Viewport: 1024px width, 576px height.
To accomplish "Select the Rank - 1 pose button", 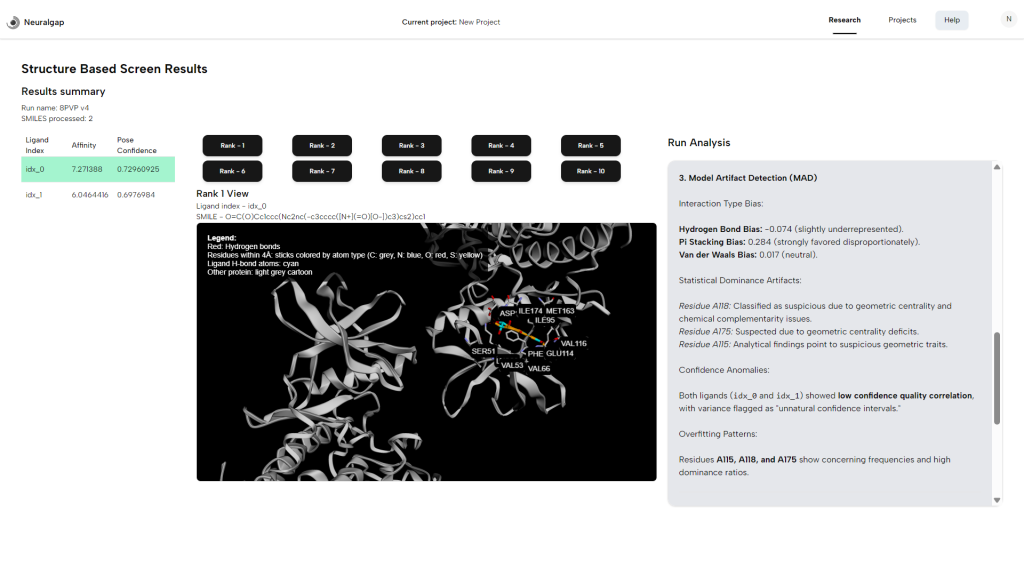I will (232, 145).
